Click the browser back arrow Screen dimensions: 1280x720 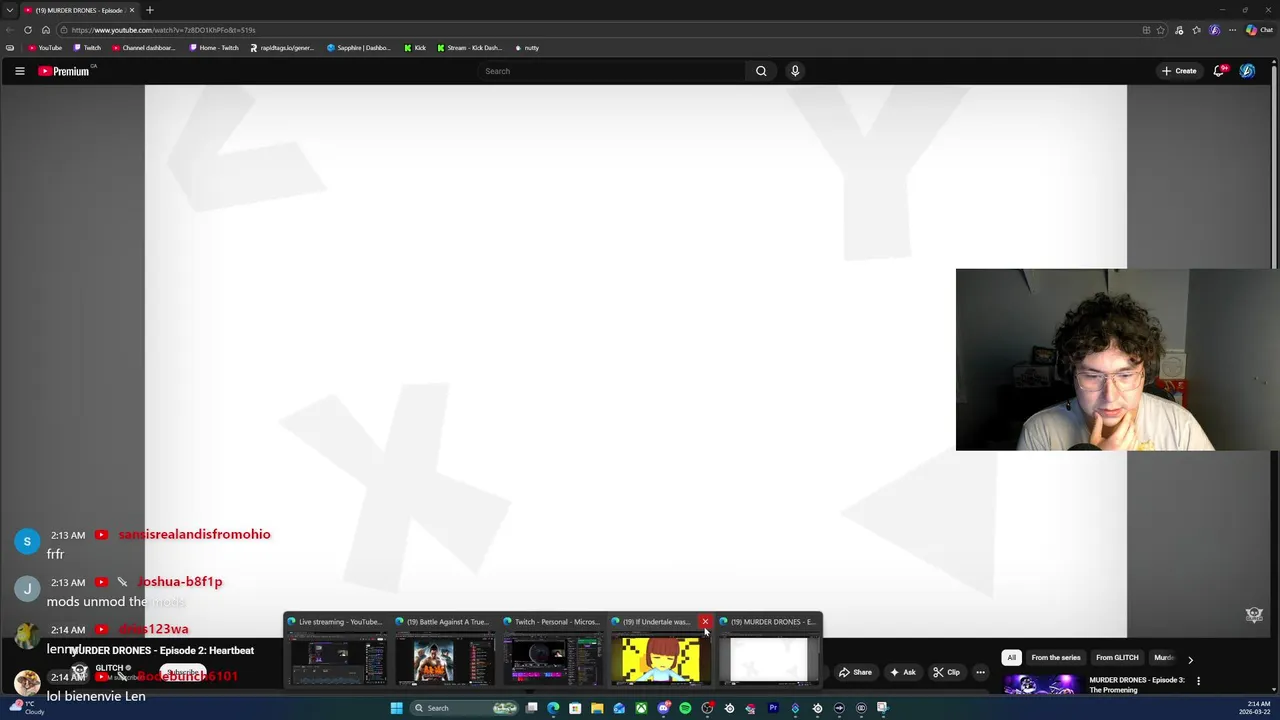pyautogui.click(x=10, y=30)
